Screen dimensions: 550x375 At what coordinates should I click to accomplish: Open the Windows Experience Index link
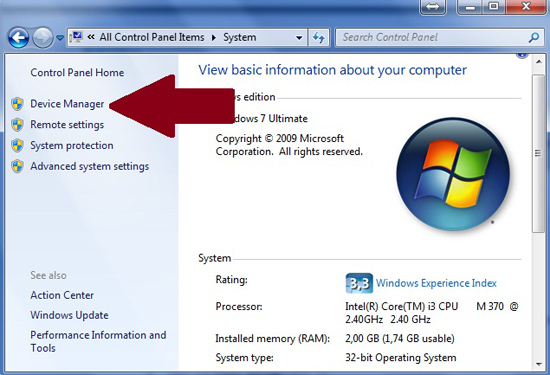pyautogui.click(x=436, y=283)
